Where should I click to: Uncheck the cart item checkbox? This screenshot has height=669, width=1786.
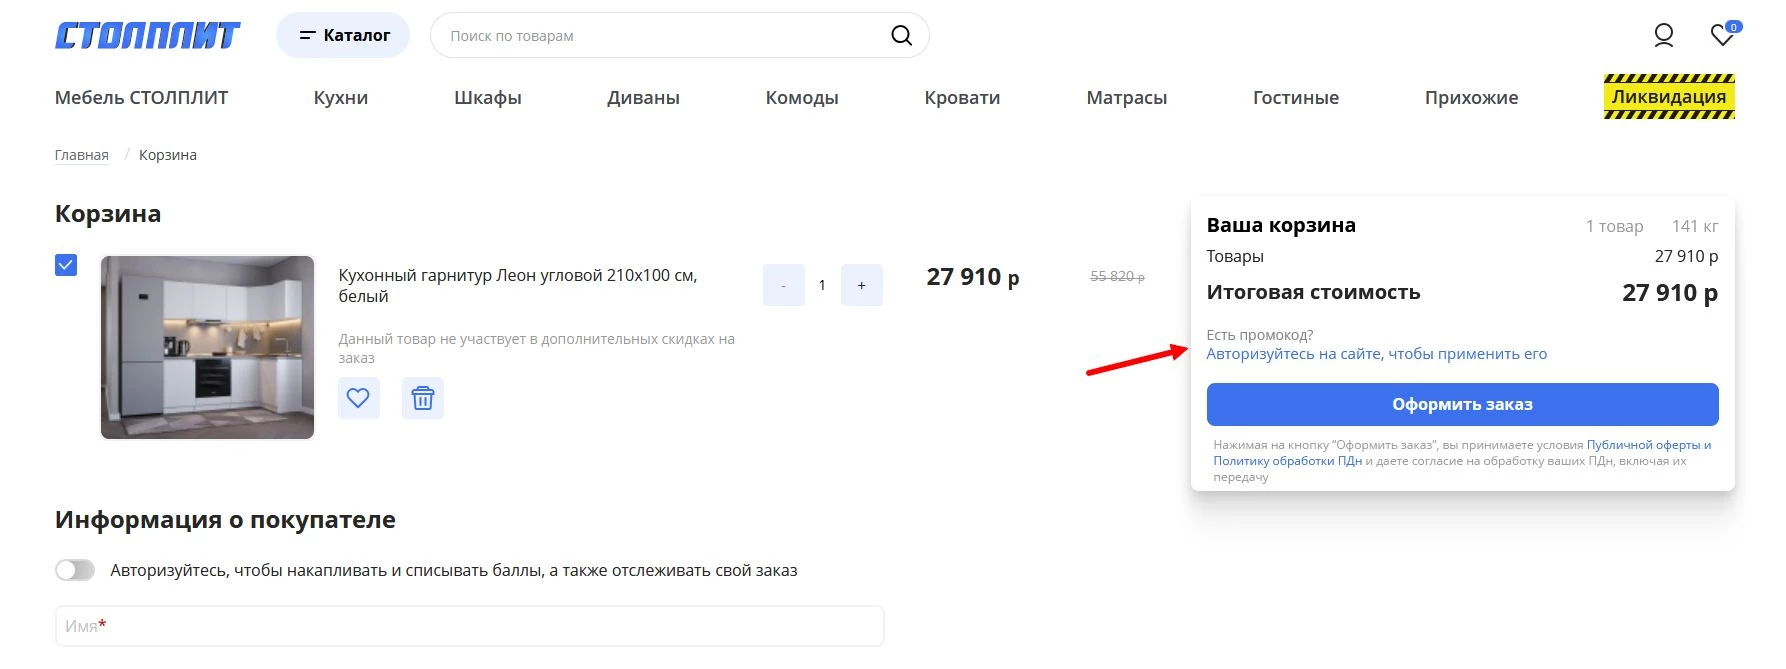[x=66, y=265]
